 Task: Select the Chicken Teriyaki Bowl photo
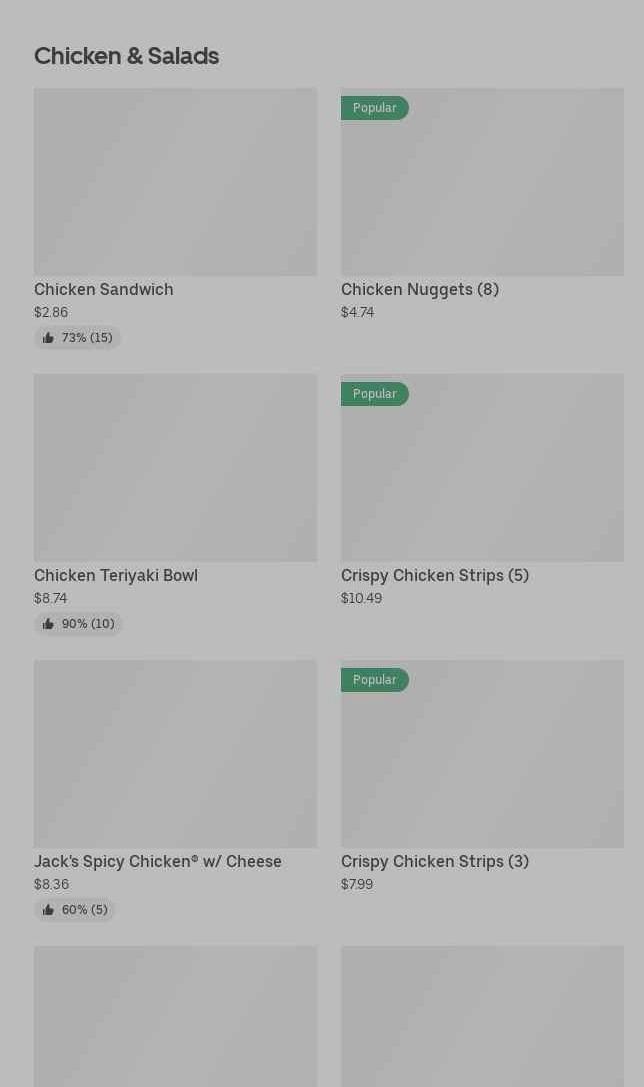tap(175, 468)
